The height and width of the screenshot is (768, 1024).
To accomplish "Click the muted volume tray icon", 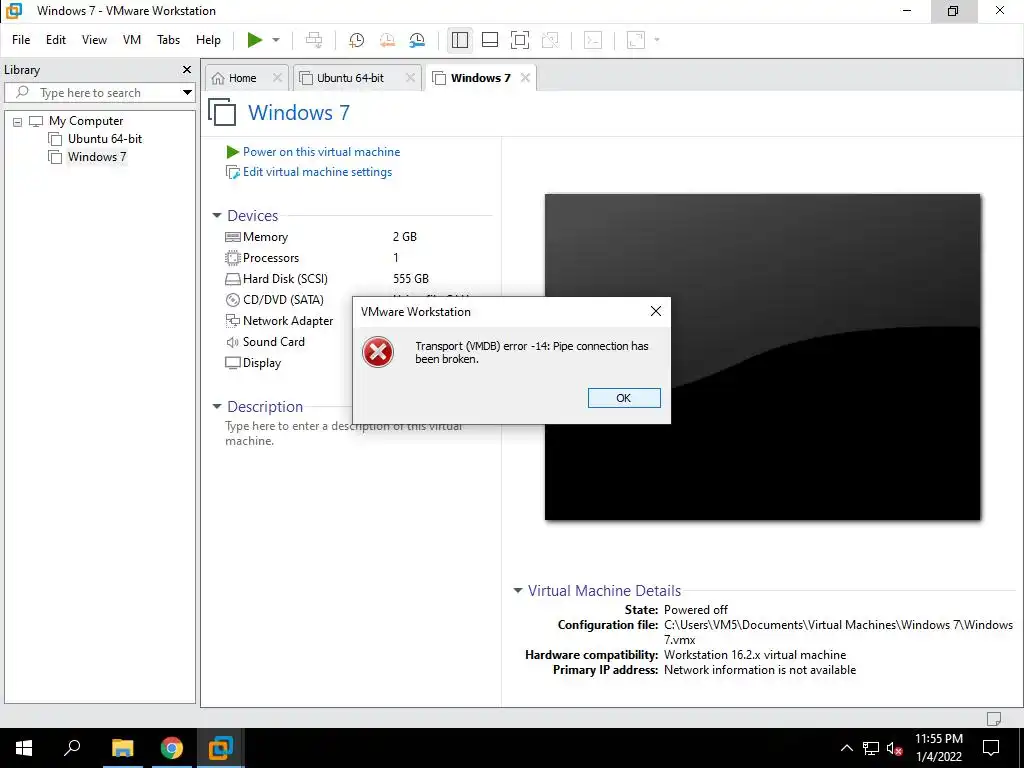I will pos(895,748).
